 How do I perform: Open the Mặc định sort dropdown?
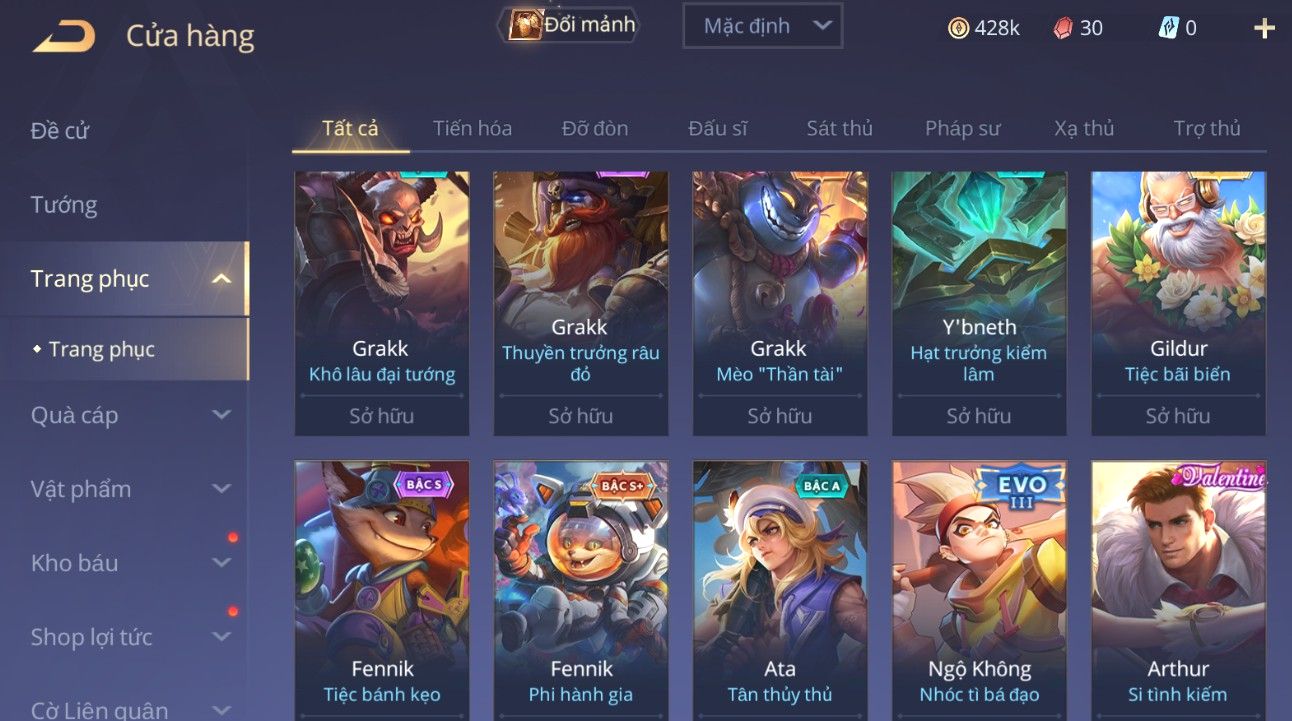(x=762, y=26)
